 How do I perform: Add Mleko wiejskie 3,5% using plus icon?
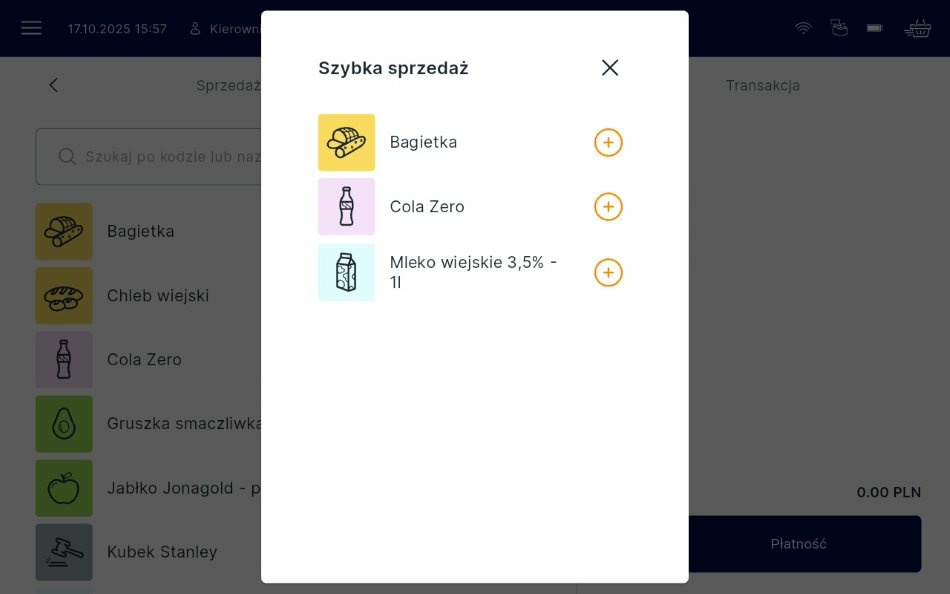tap(608, 273)
